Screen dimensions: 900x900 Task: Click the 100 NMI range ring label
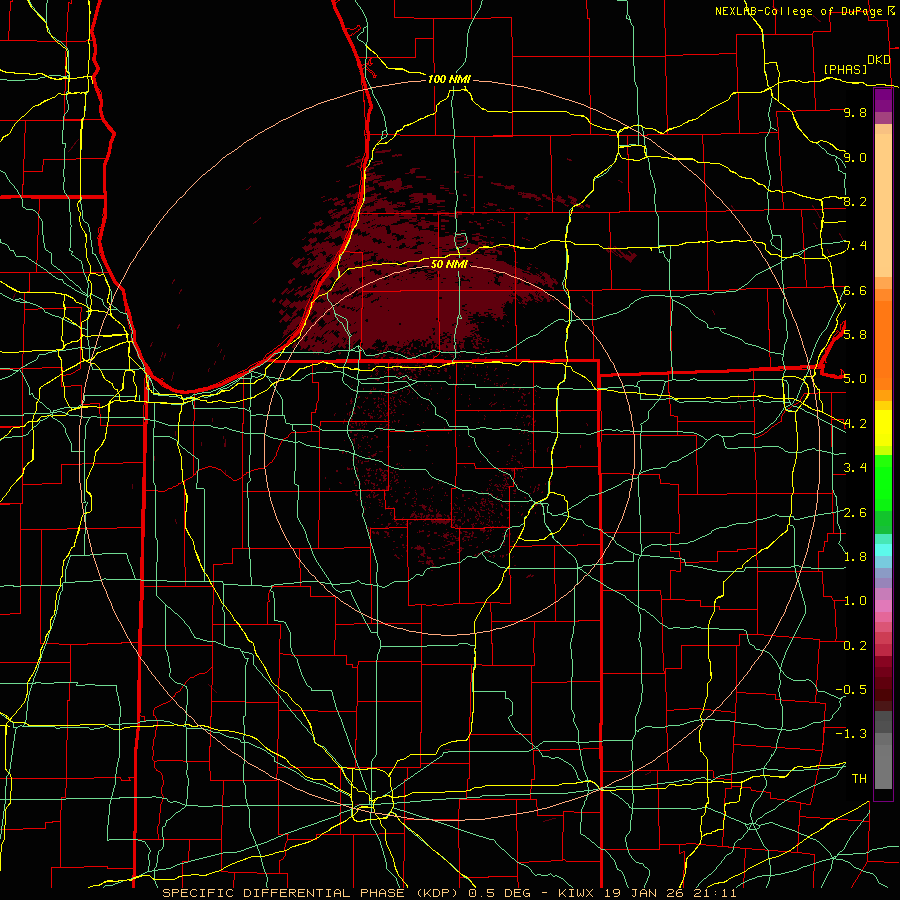449,79
